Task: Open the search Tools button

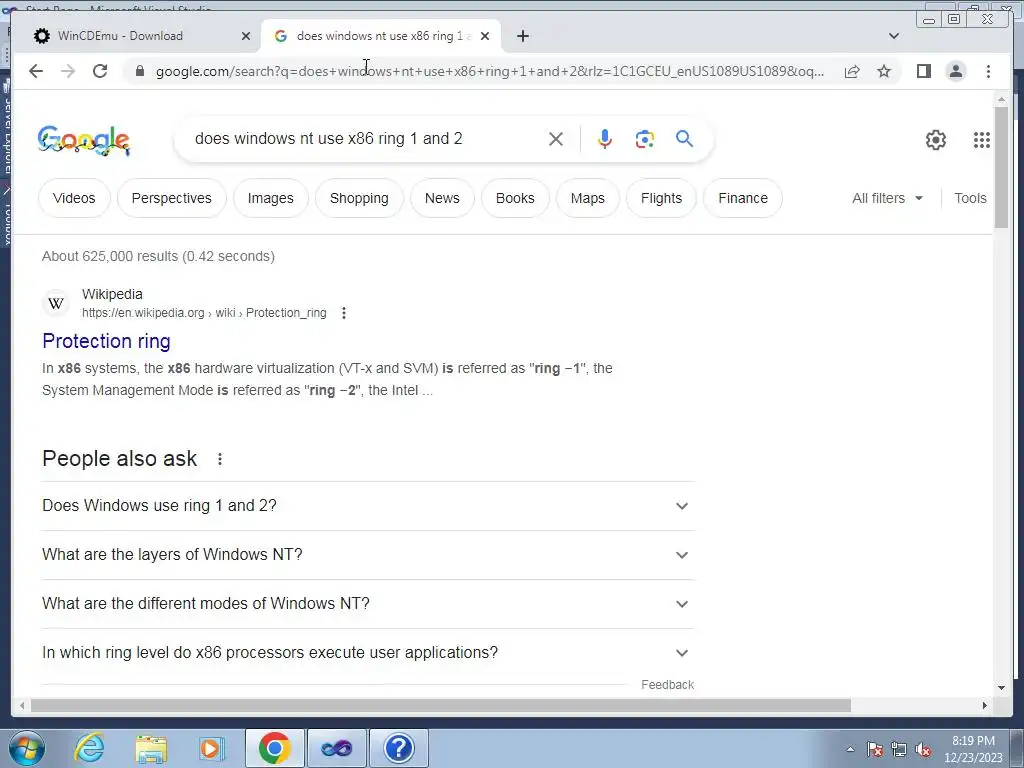Action: click(x=970, y=198)
